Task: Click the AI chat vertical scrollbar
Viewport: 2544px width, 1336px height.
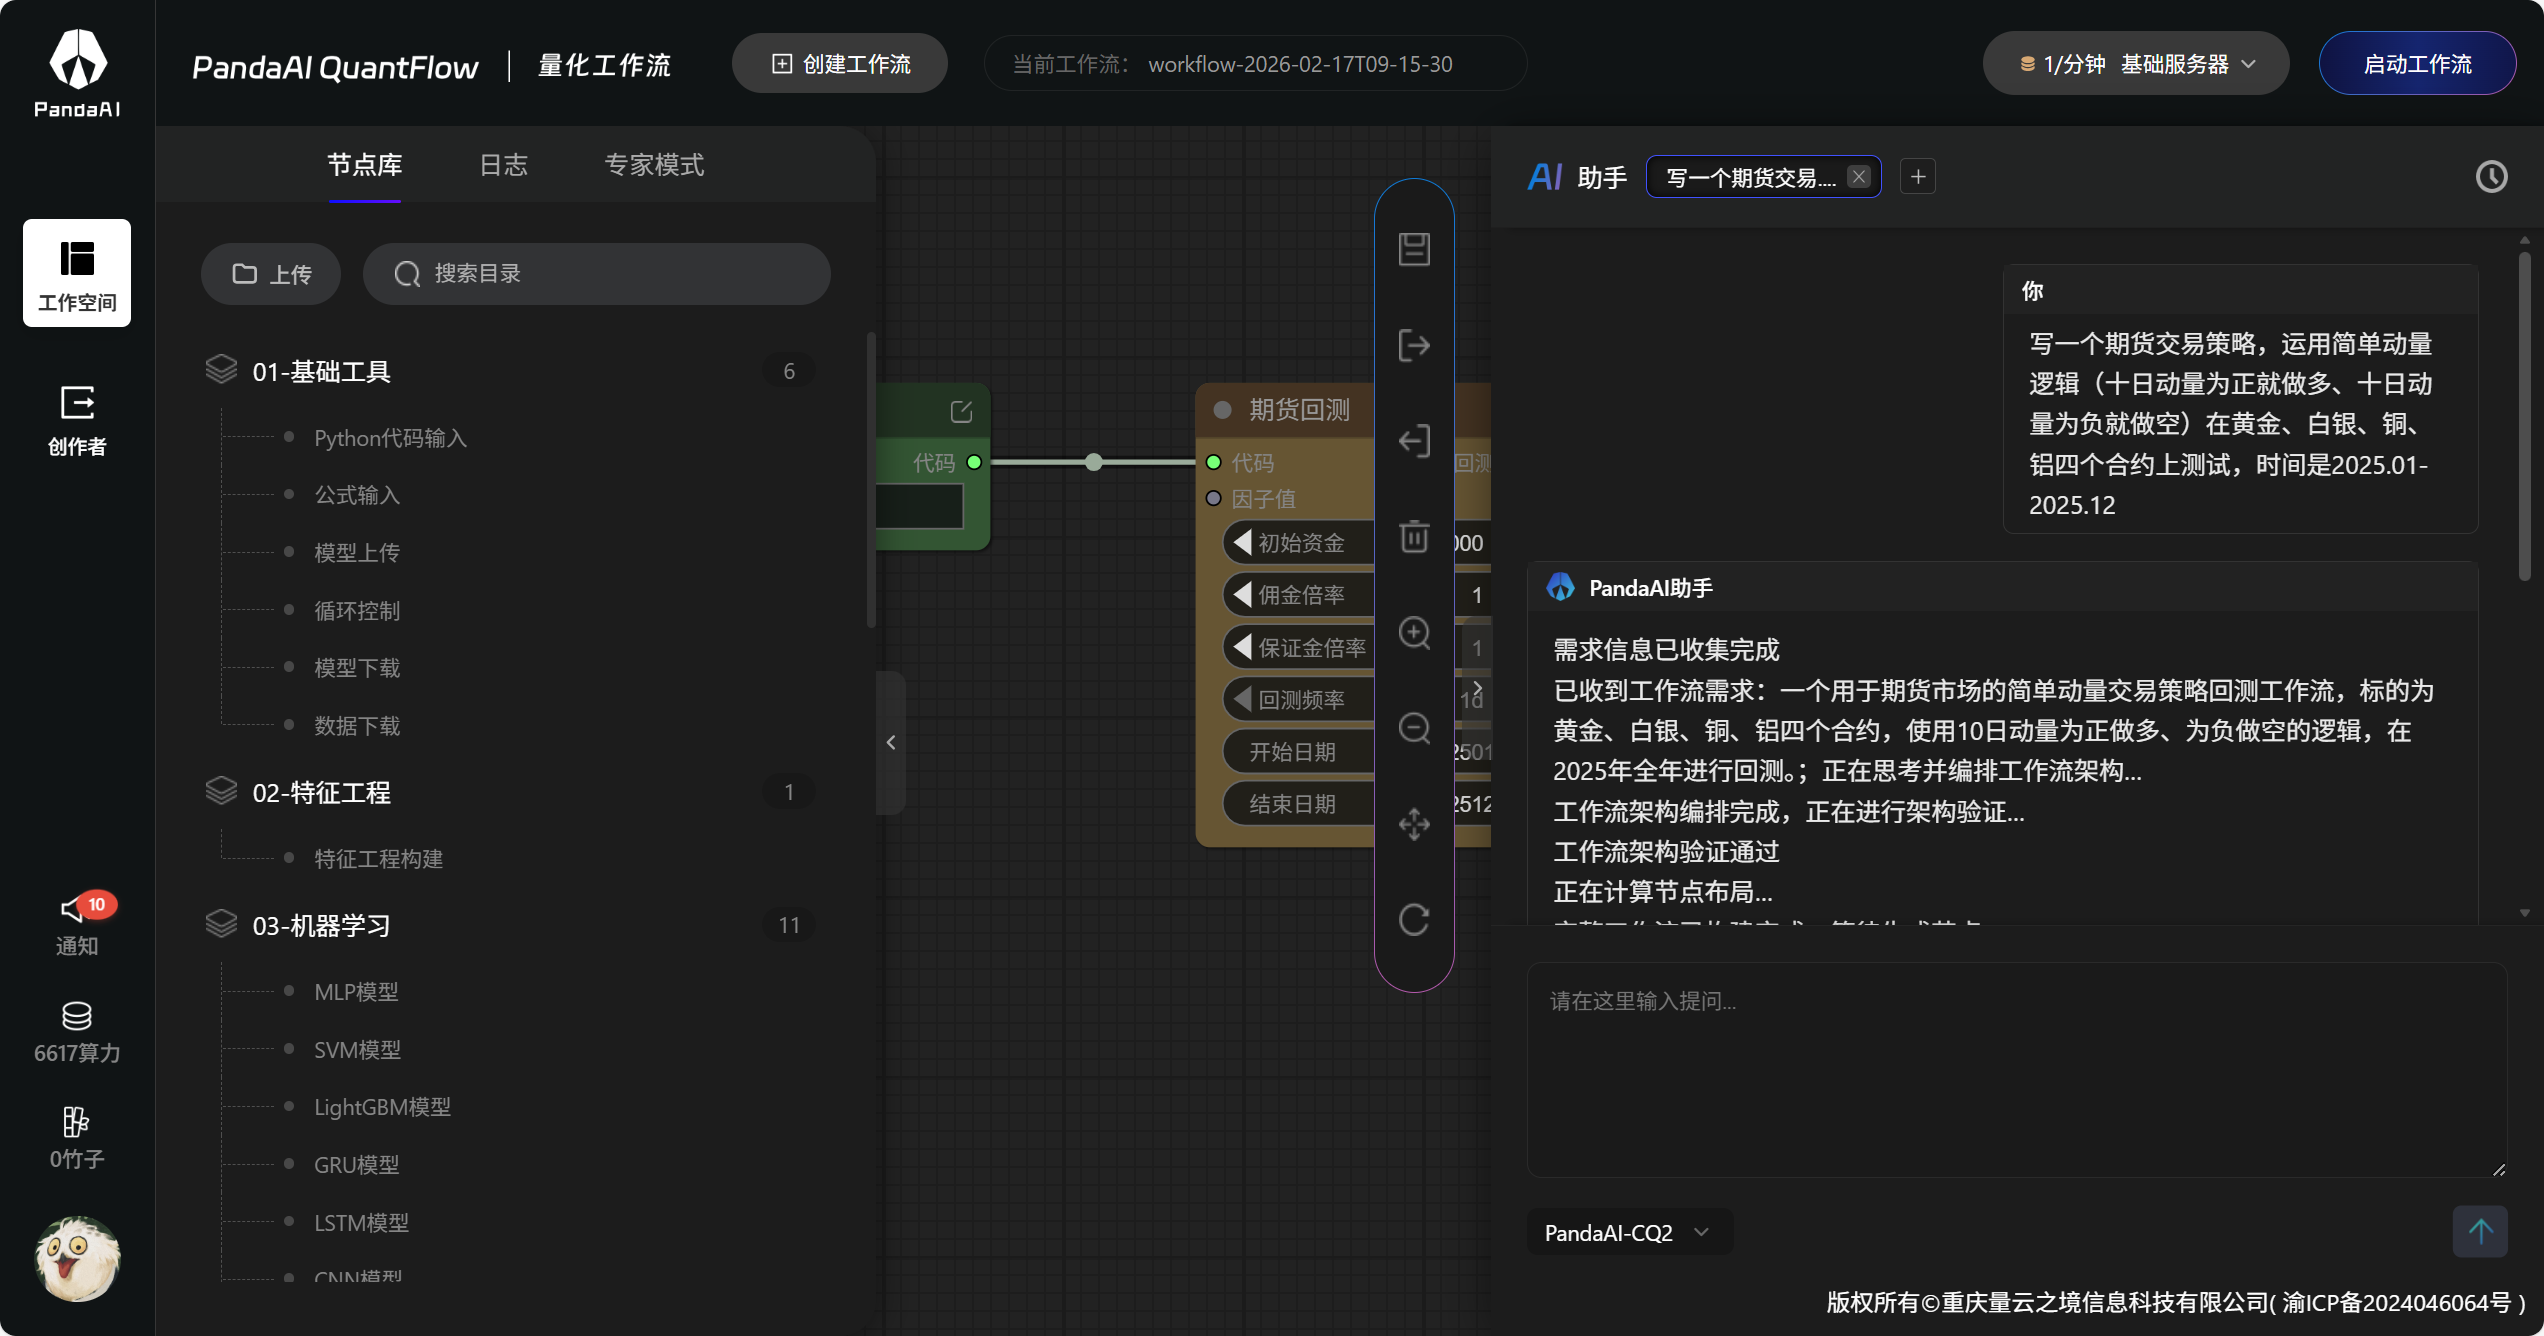Action: [2524, 416]
